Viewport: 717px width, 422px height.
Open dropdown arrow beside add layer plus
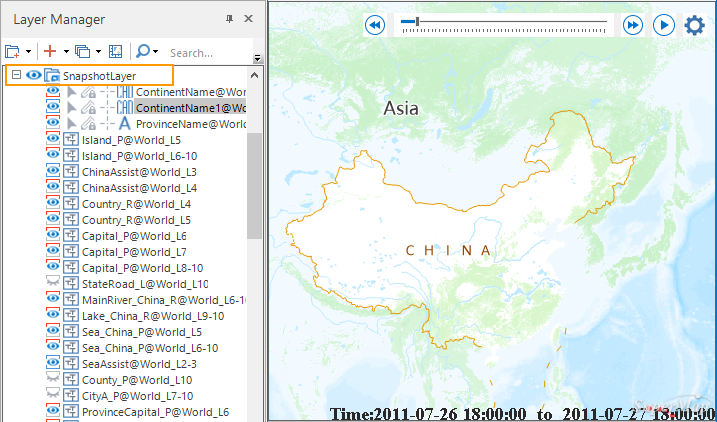(65, 51)
